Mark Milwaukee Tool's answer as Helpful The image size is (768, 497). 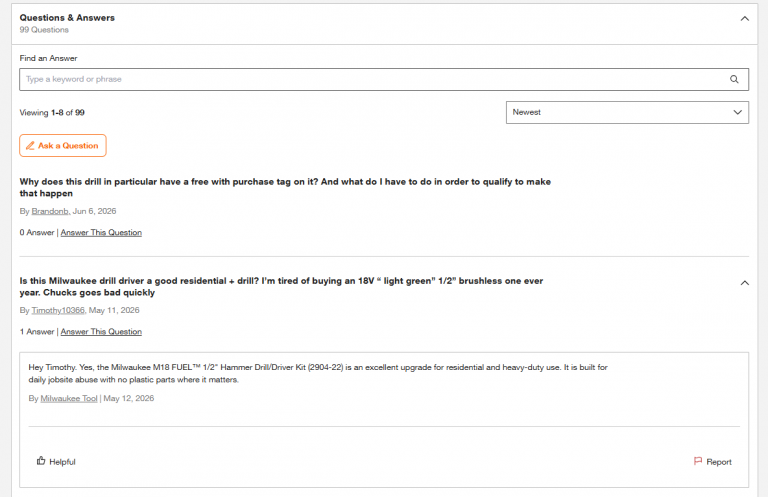pos(56,461)
